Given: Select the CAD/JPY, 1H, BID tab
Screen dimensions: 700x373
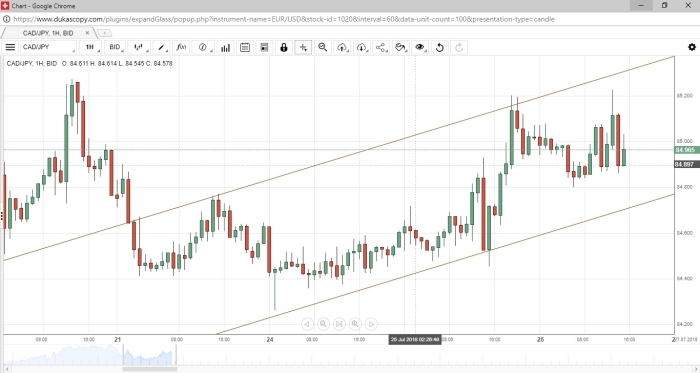Looking at the screenshot, I should pos(48,33).
